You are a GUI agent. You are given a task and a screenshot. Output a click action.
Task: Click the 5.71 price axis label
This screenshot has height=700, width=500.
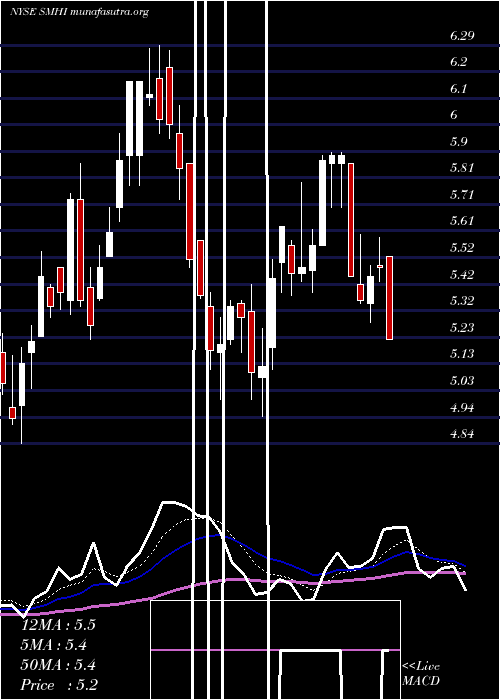462,195
